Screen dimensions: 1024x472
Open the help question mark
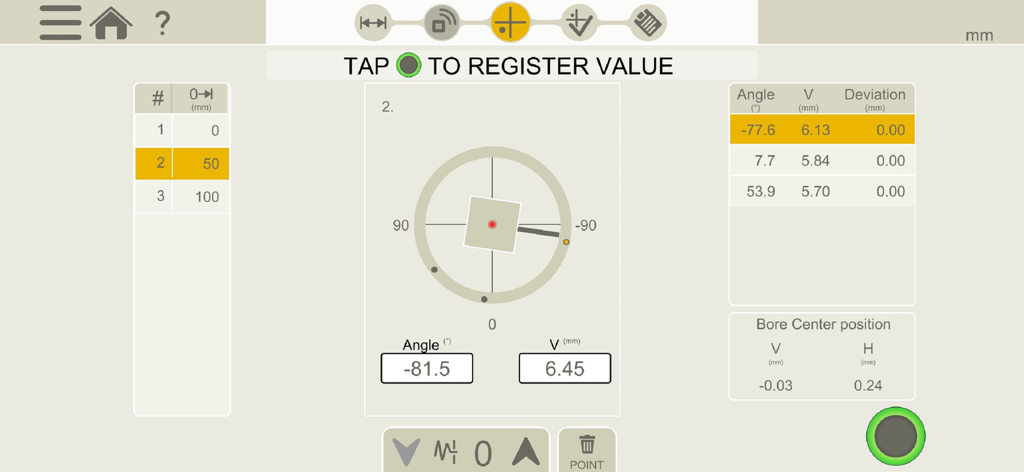click(162, 24)
